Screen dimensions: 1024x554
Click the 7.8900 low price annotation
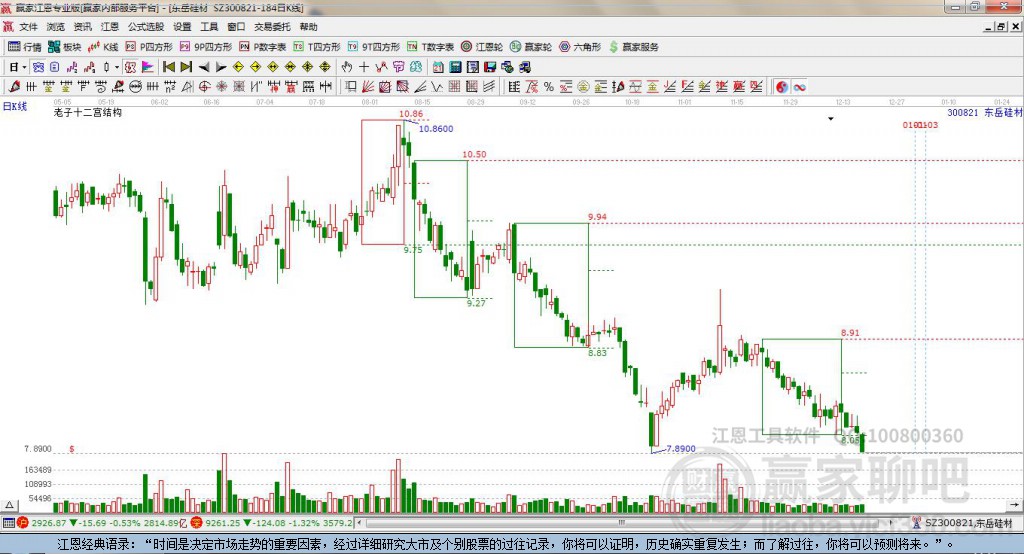[680, 449]
